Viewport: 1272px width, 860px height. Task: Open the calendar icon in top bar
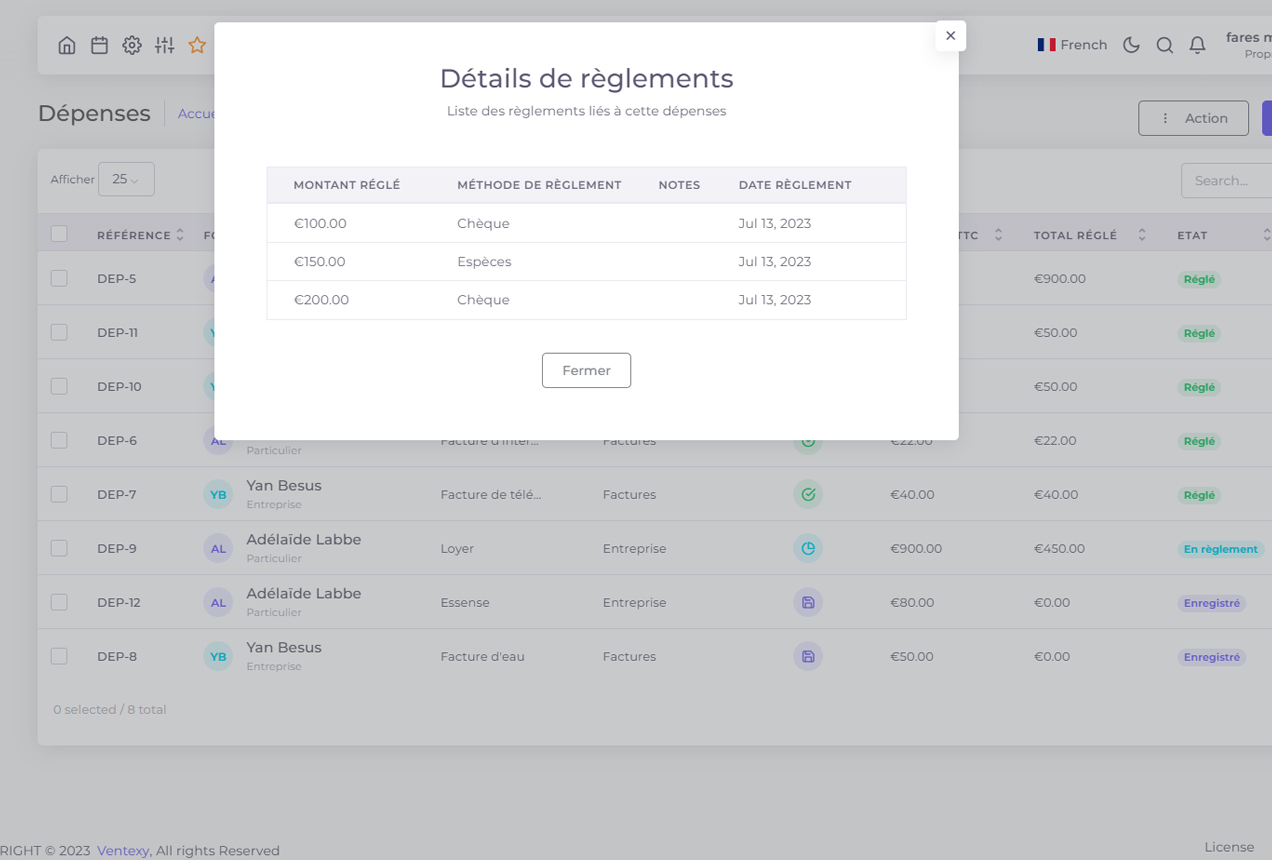point(99,45)
